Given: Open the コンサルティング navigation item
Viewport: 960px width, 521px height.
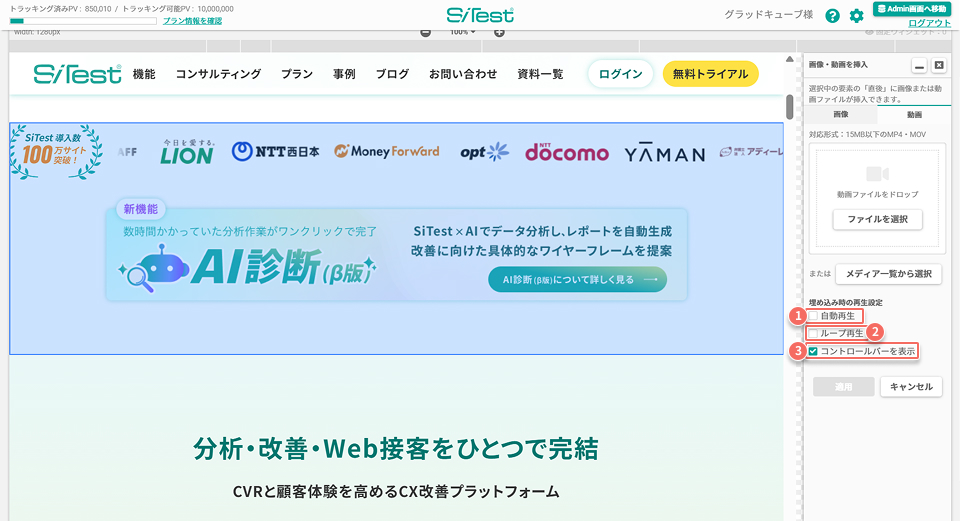Looking at the screenshot, I should (x=219, y=74).
